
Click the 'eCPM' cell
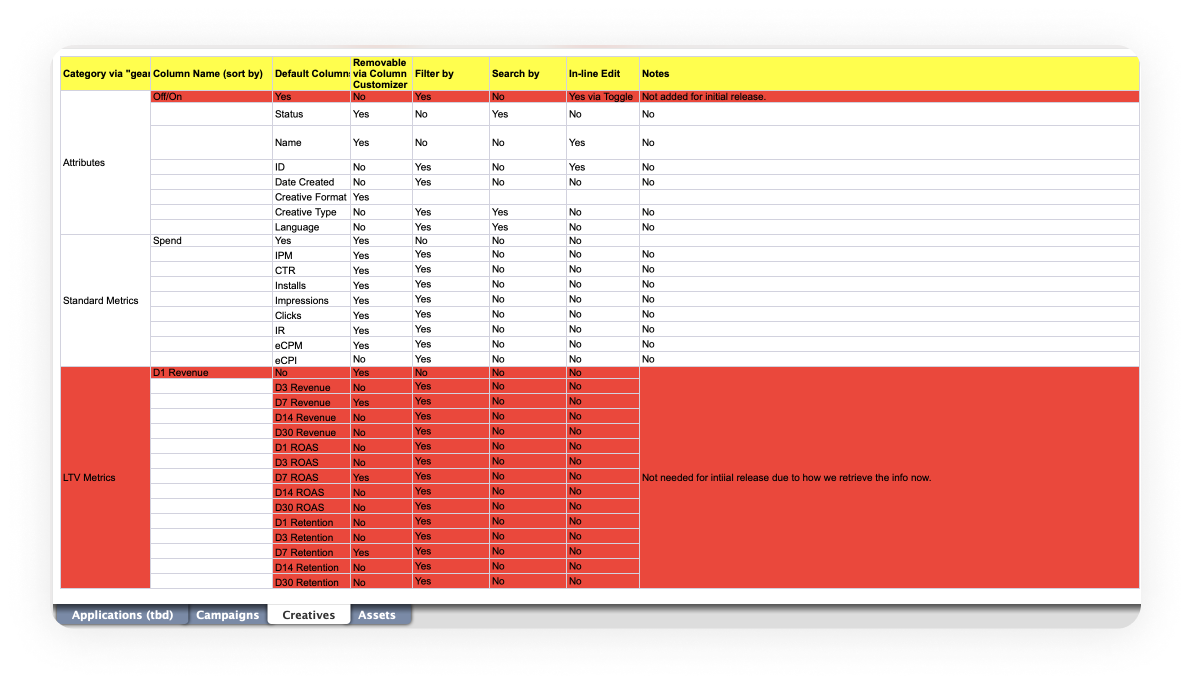pyautogui.click(x=311, y=345)
